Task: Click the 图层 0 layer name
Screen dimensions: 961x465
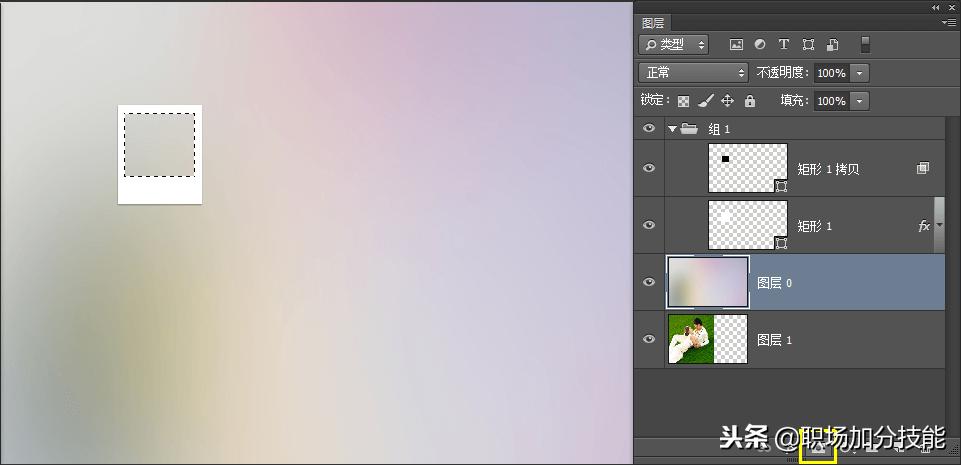Action: [774, 283]
